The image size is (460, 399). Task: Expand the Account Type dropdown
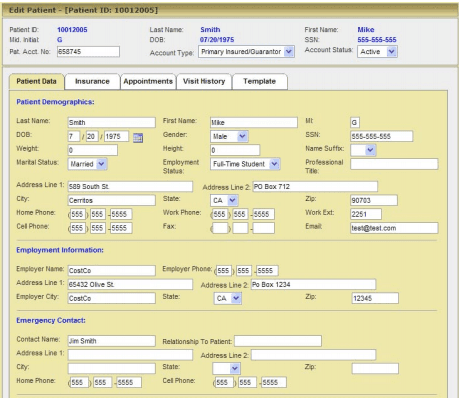click(x=246, y=52)
